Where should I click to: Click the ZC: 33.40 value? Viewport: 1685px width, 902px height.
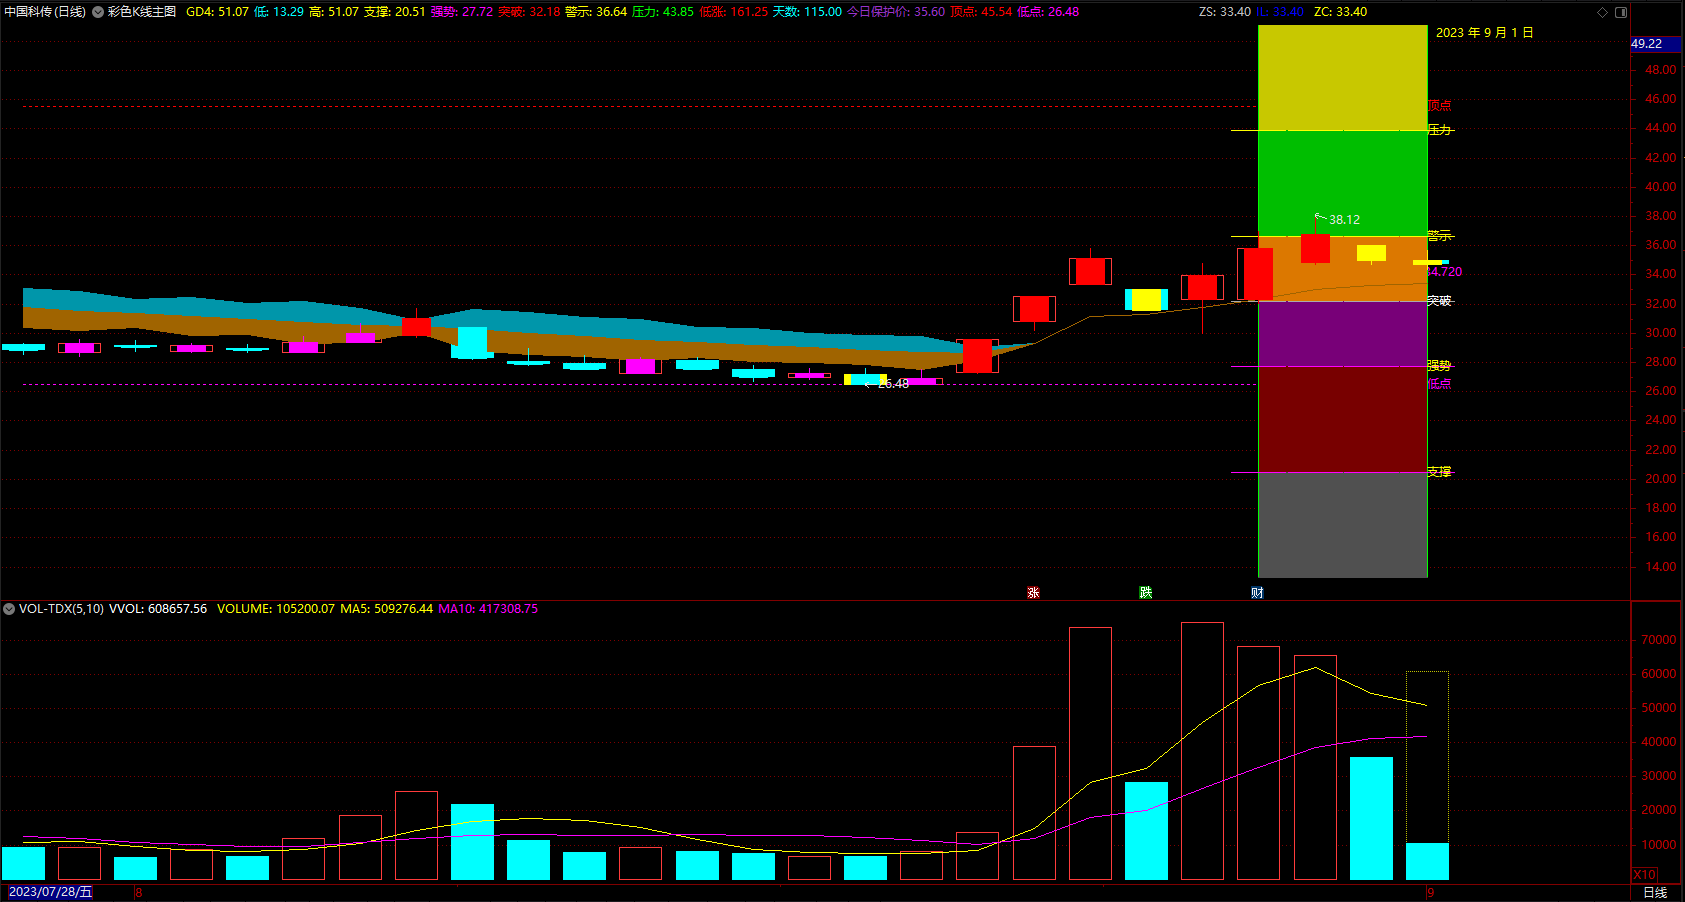pos(1340,12)
